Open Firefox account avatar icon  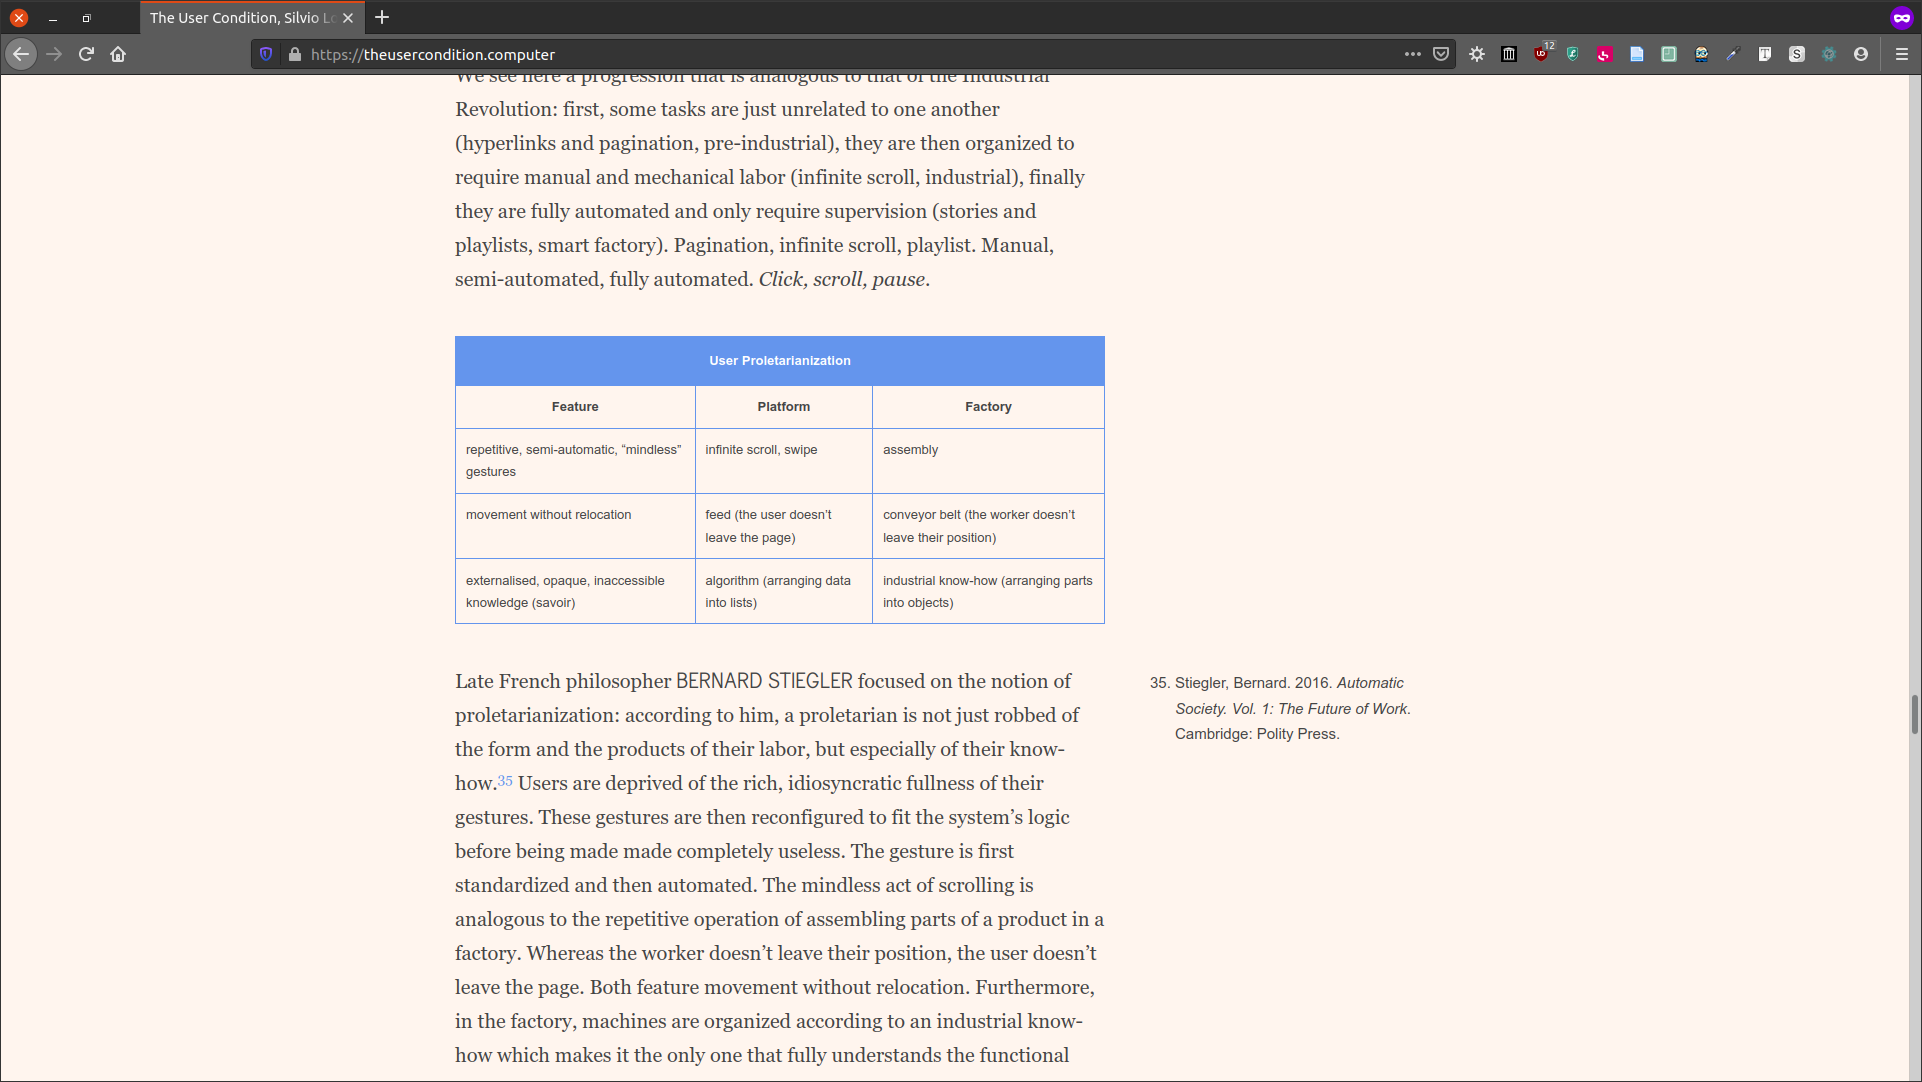(x=1861, y=54)
